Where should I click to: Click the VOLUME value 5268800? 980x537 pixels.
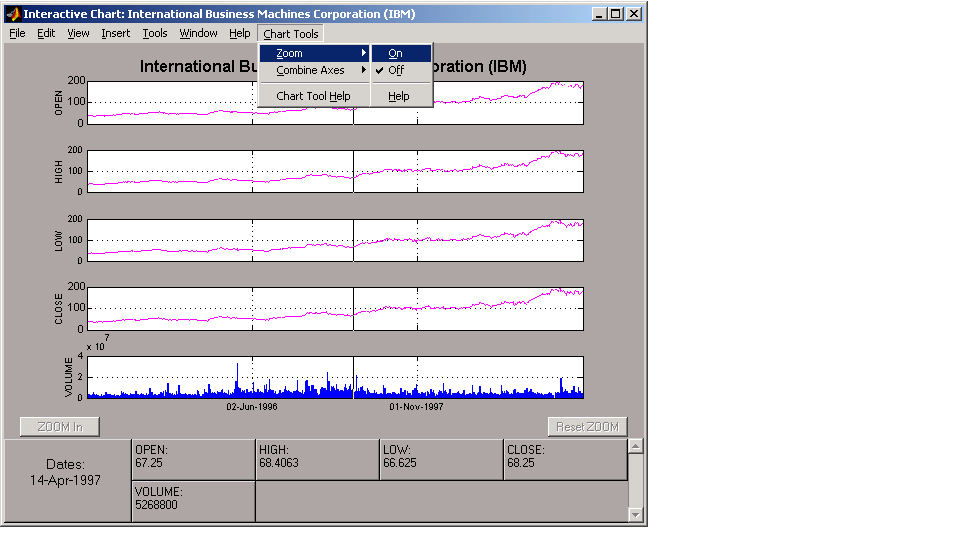(x=156, y=505)
